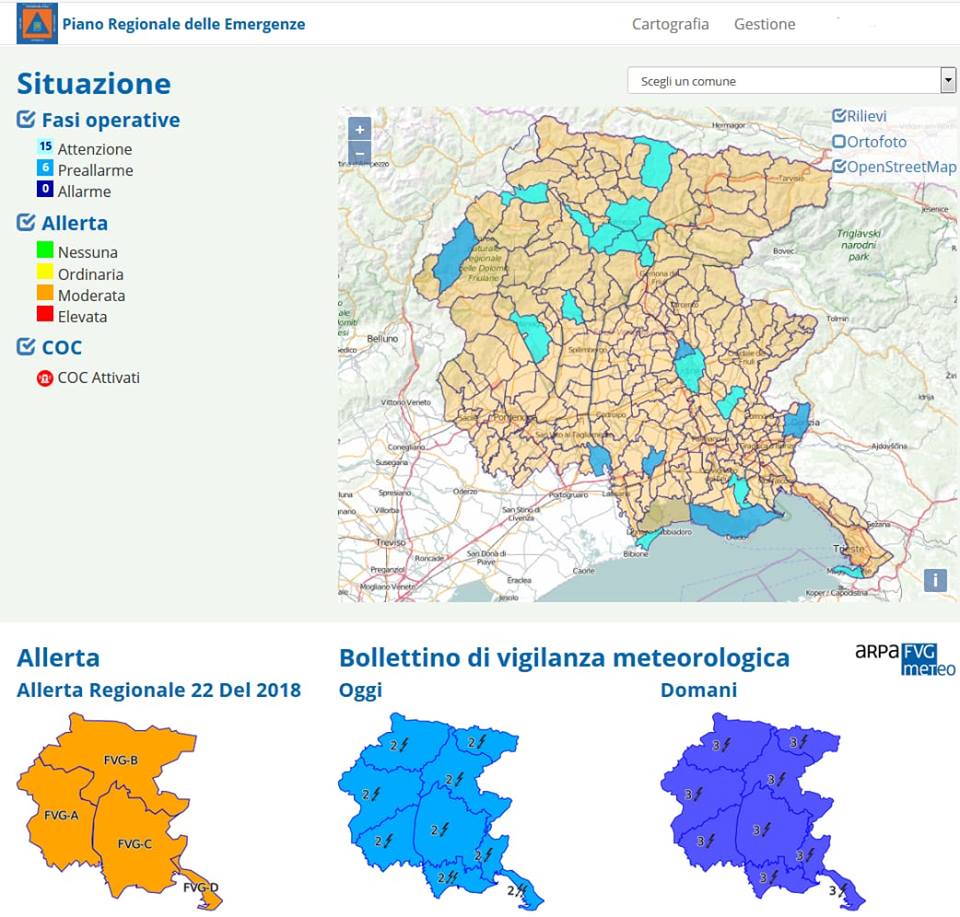Disable the Rilievi map layer
The height and width of the screenshot is (917, 960).
click(x=839, y=116)
